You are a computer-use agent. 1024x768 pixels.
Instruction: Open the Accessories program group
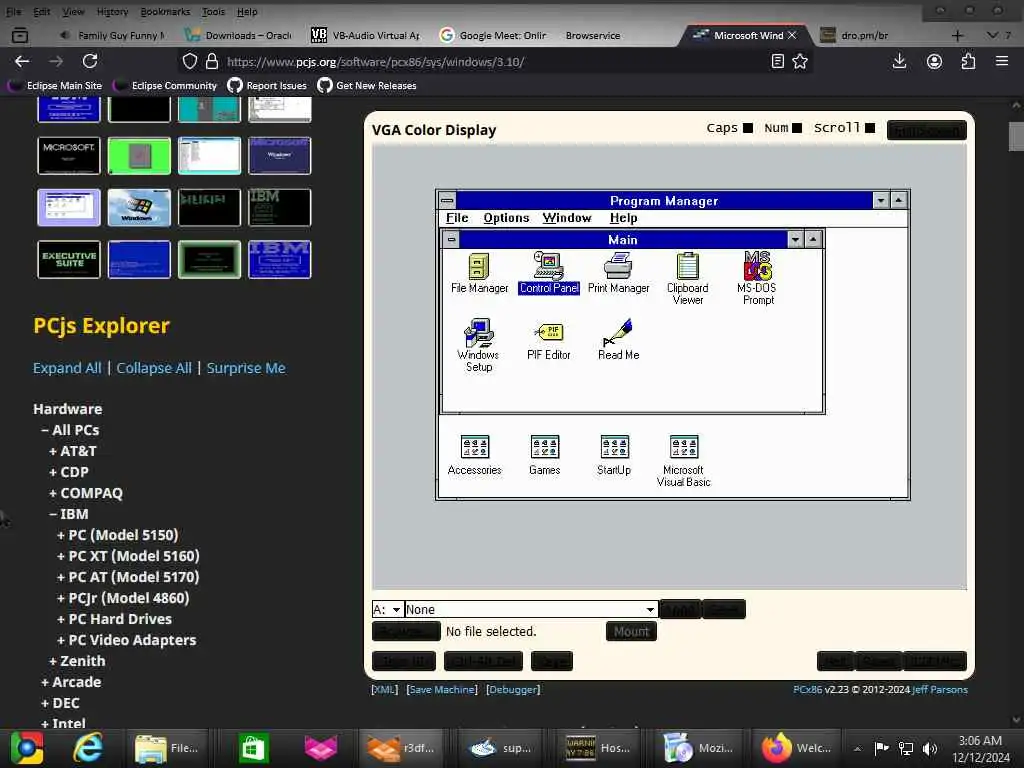tap(475, 455)
